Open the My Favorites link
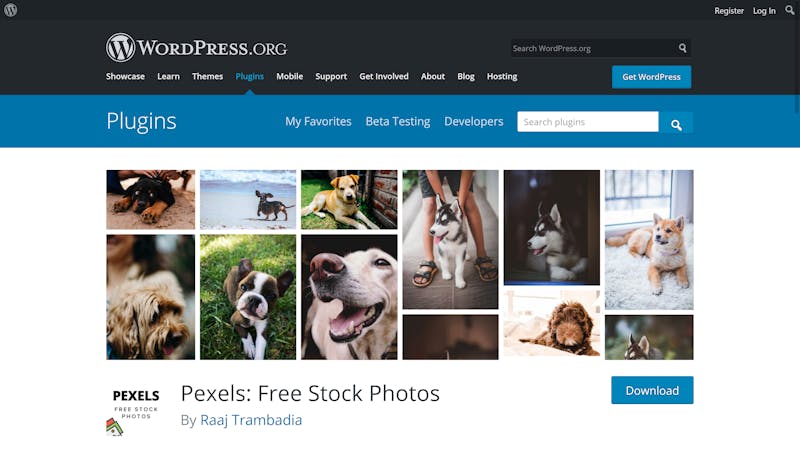Image resolution: width=800 pixels, height=450 pixels. 318,121
